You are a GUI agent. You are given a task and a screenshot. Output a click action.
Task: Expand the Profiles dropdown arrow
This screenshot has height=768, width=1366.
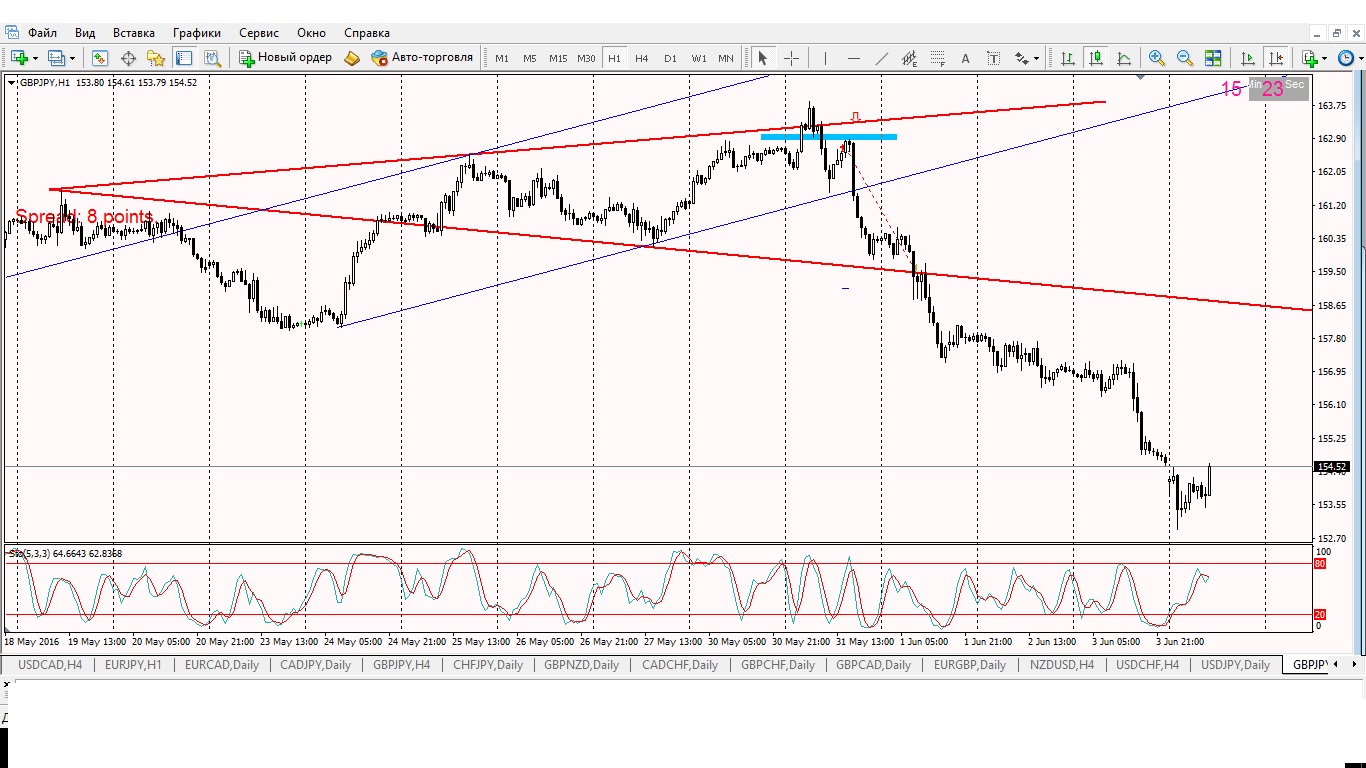tap(72, 58)
